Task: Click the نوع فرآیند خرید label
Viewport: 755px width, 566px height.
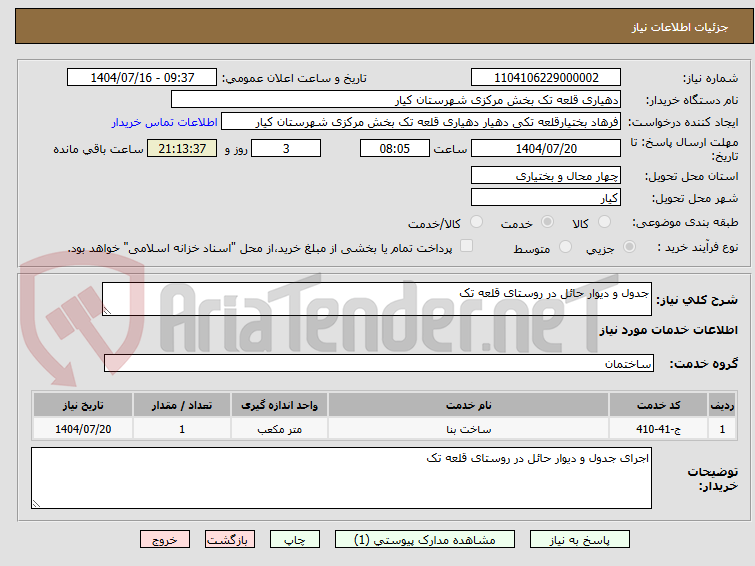Action: (698, 248)
